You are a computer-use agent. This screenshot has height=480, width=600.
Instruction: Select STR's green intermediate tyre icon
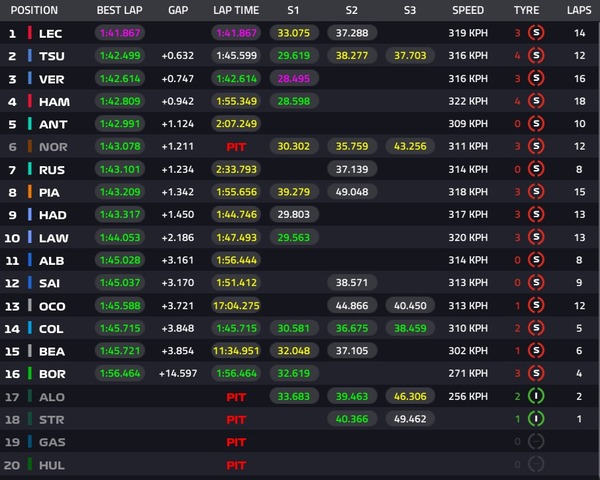(x=535, y=418)
